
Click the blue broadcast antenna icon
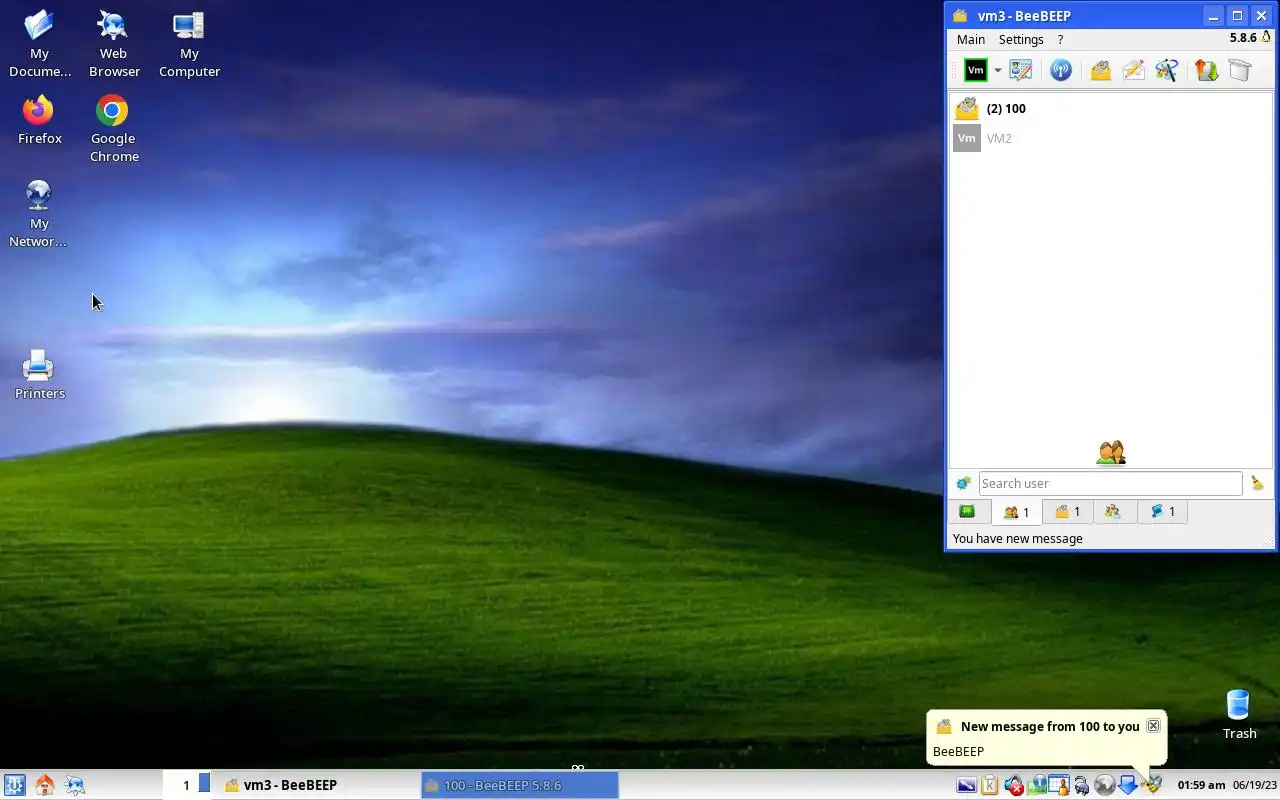1061,70
